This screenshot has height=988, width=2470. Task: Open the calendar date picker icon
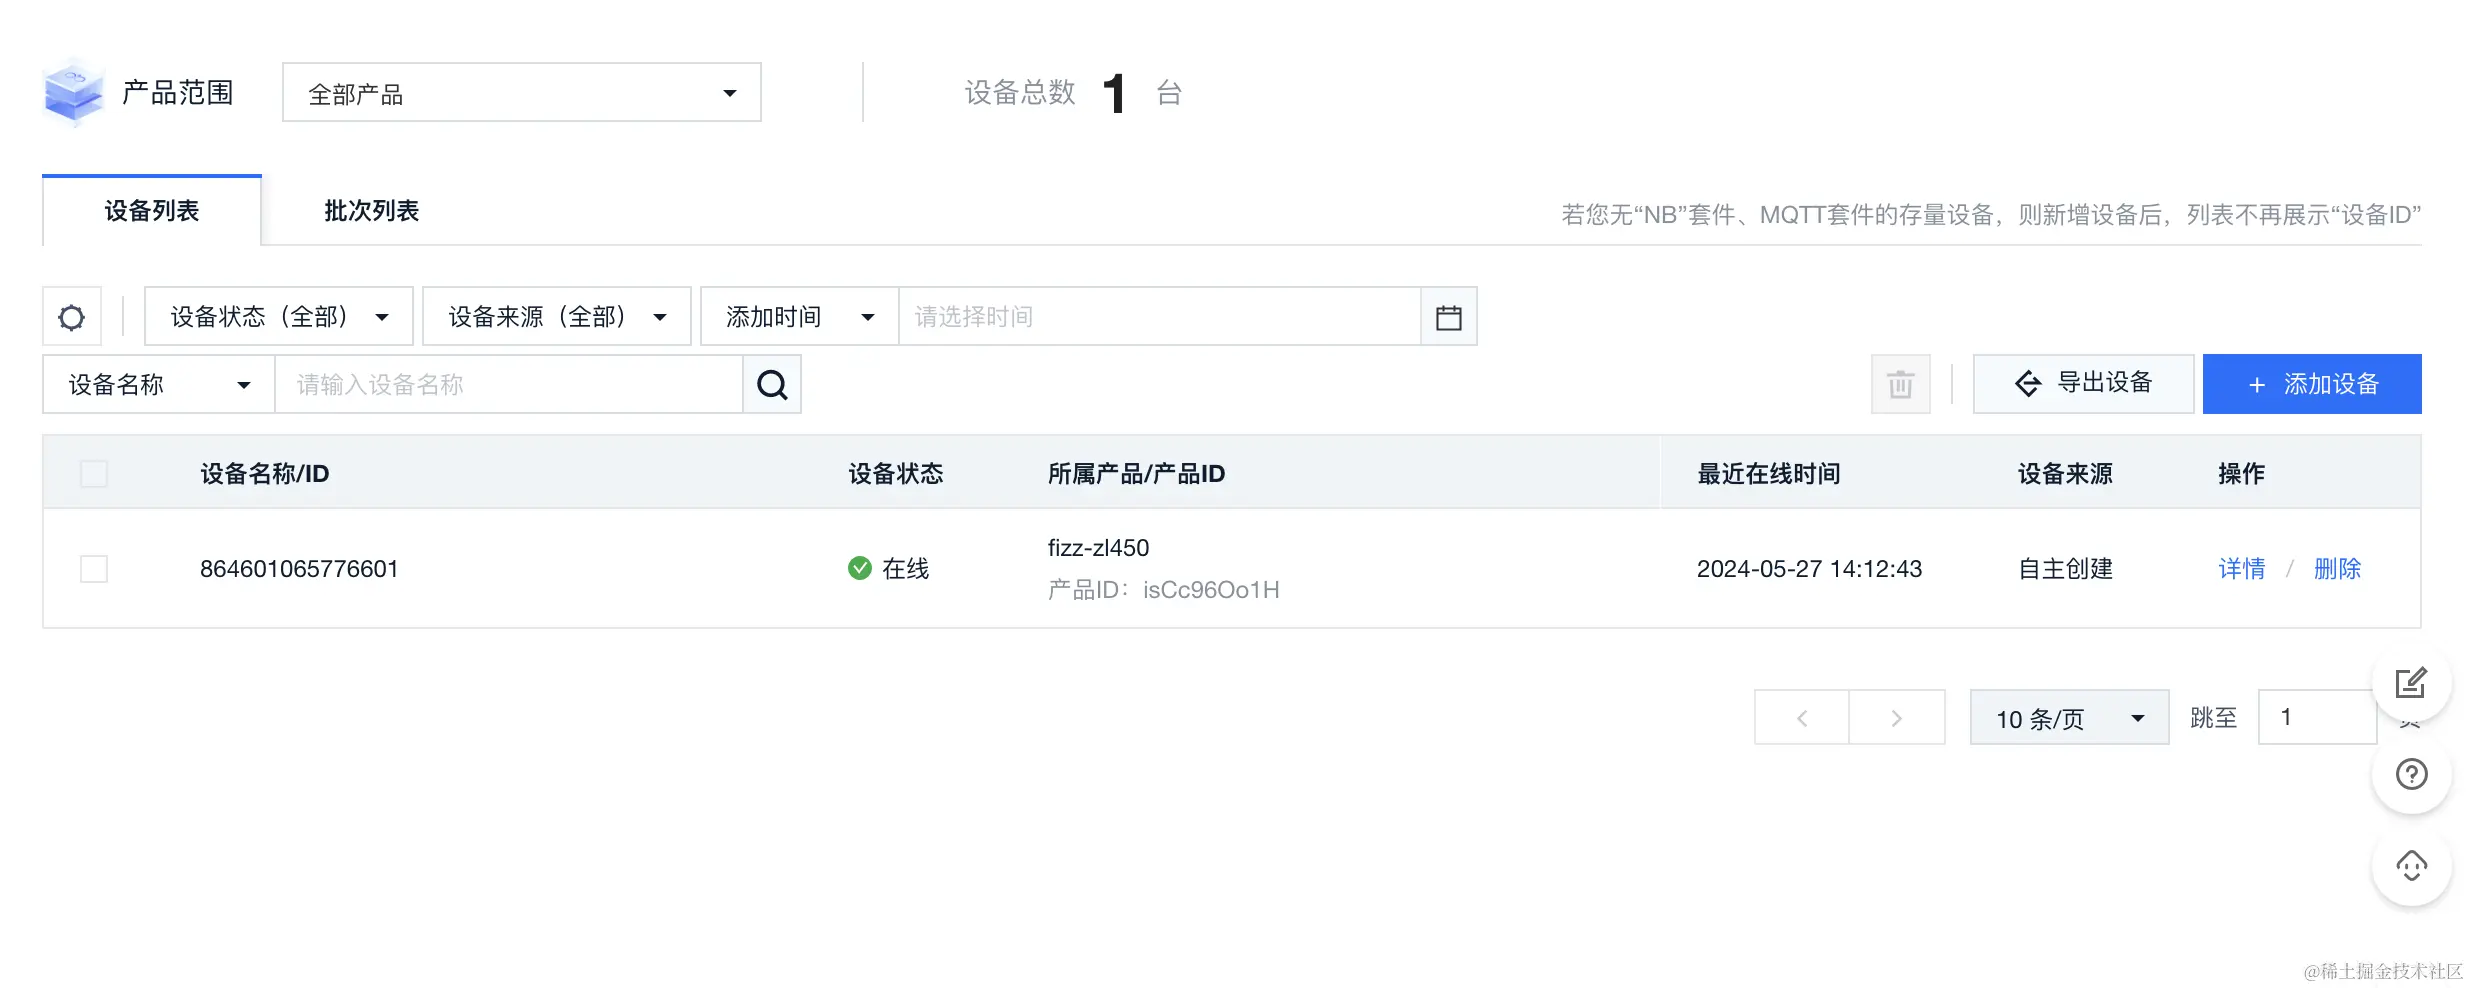1448,317
